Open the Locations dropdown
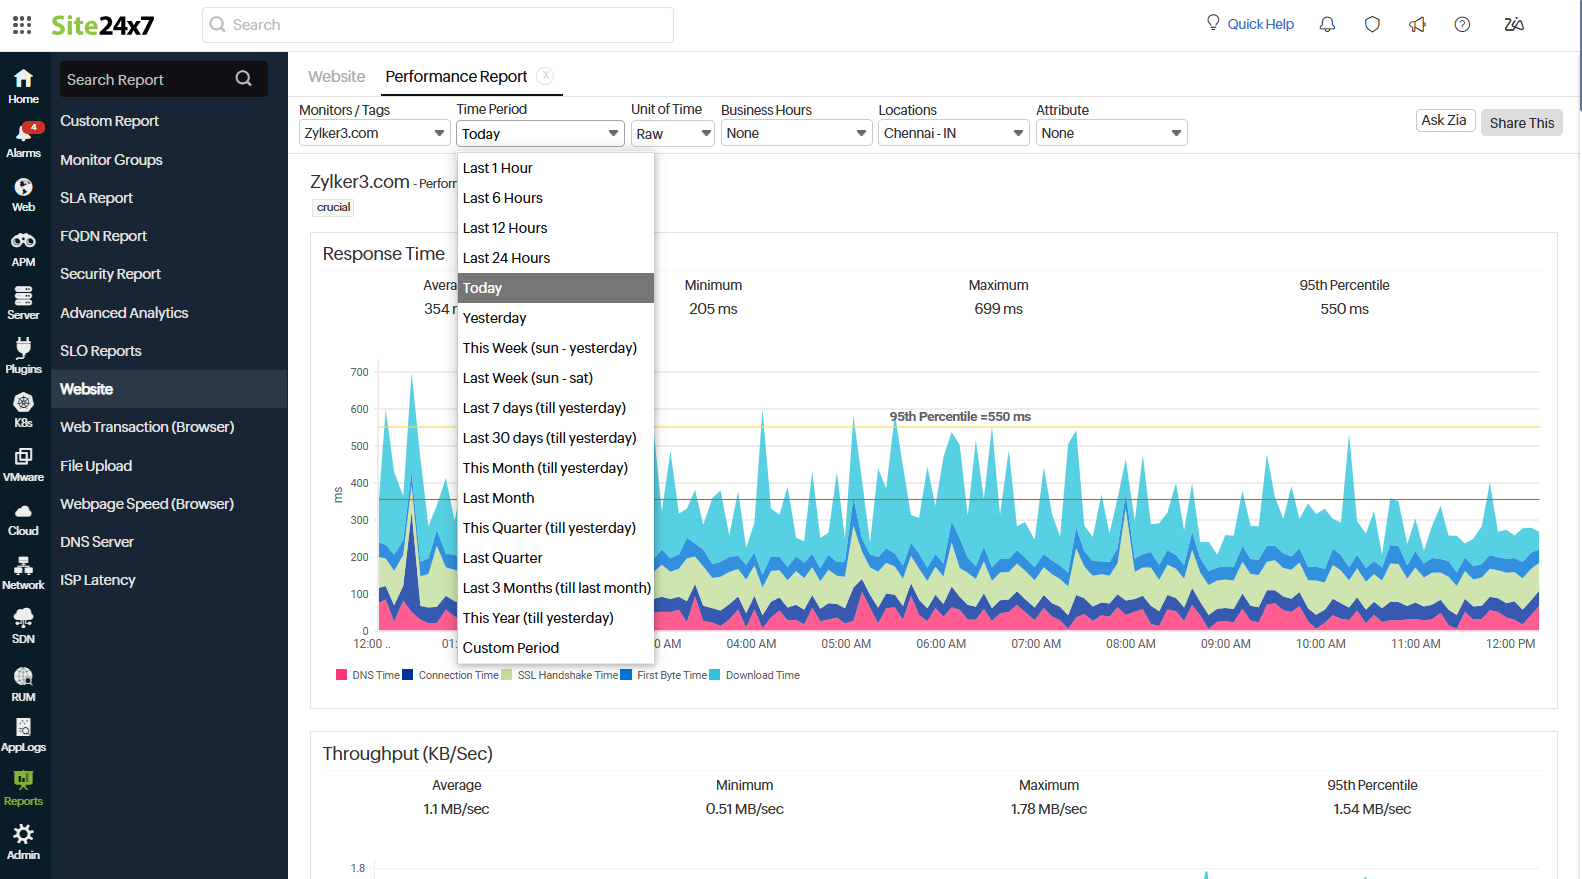Image resolution: width=1582 pixels, height=879 pixels. tap(954, 133)
